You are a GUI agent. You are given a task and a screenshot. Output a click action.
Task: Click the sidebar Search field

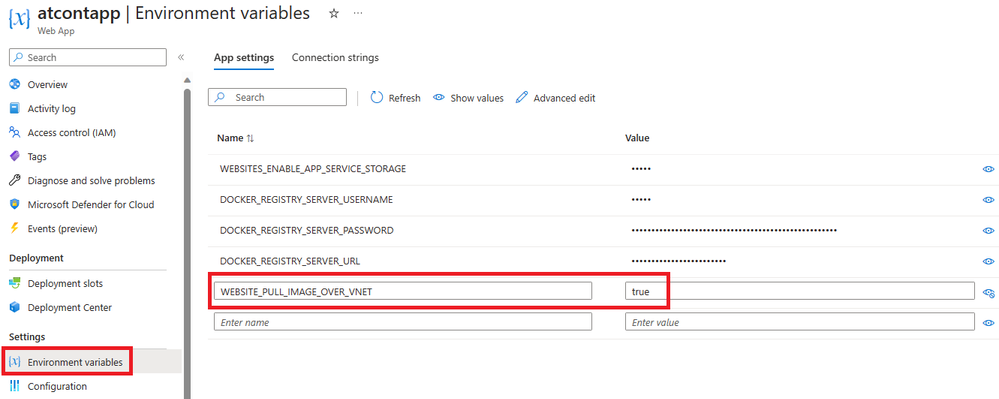(x=88, y=57)
